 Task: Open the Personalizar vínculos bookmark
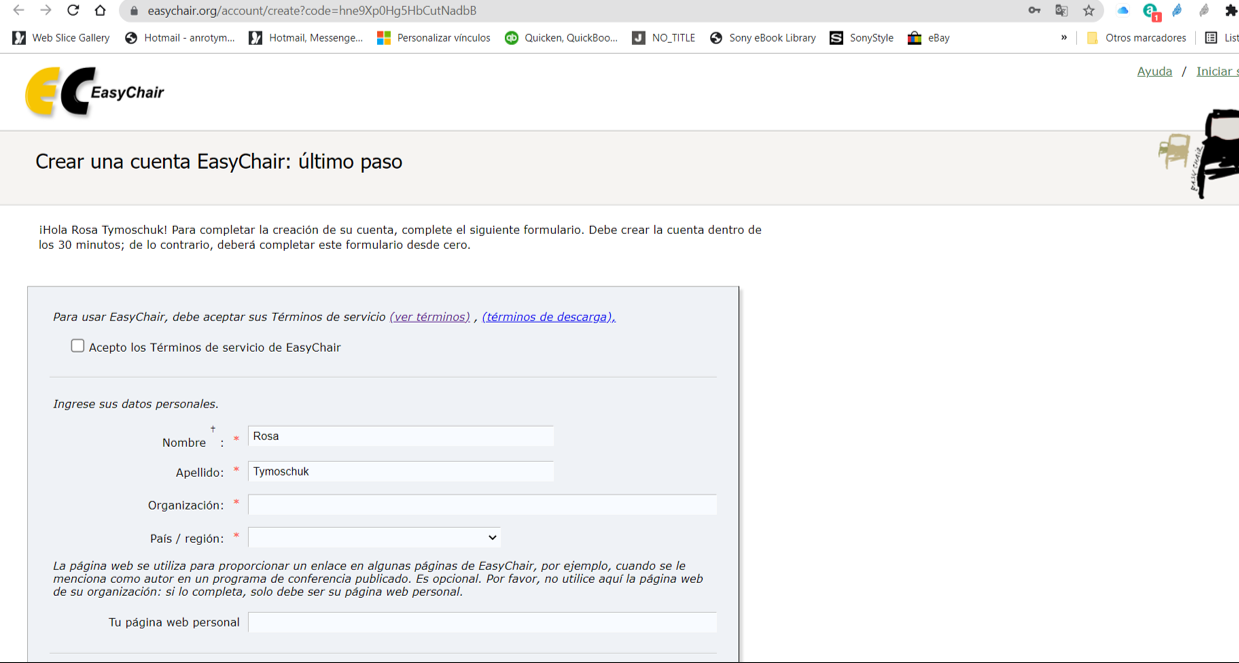(x=434, y=38)
